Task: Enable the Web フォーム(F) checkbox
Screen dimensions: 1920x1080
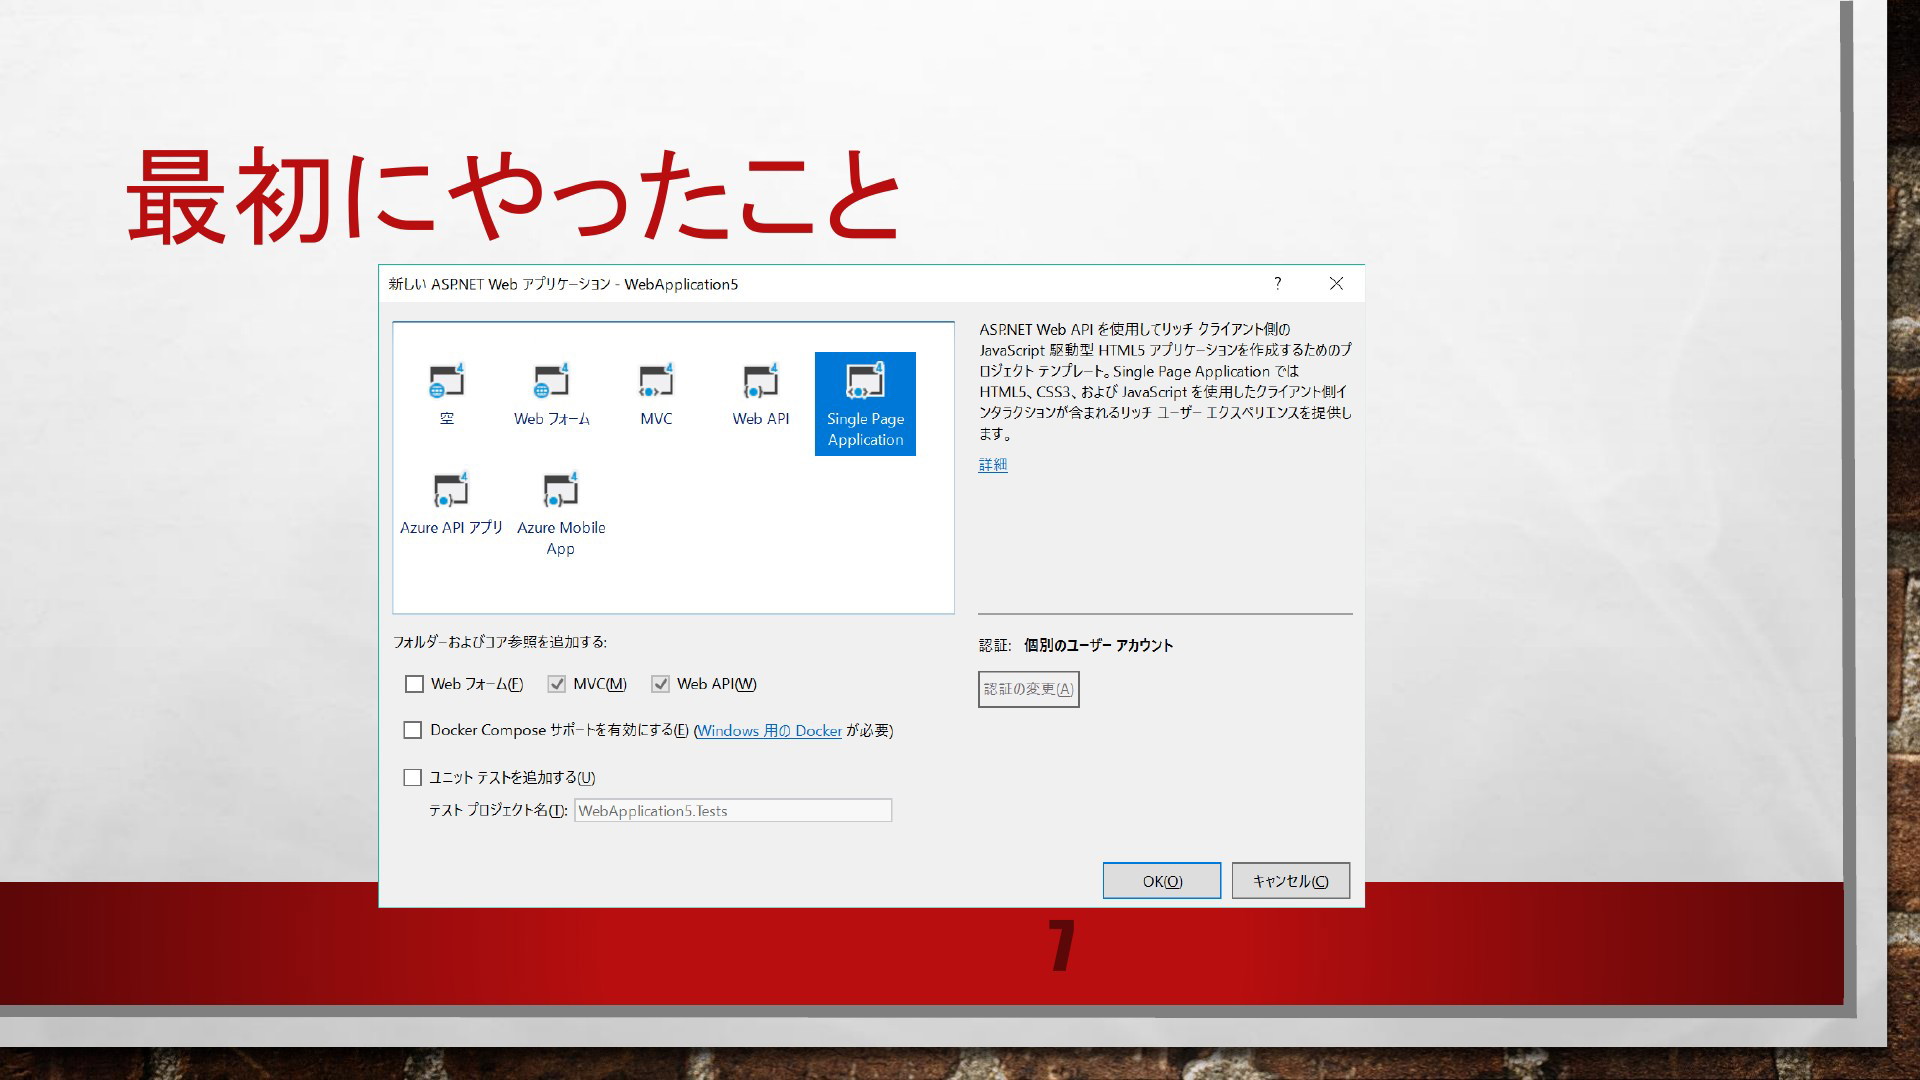Action: (x=414, y=684)
